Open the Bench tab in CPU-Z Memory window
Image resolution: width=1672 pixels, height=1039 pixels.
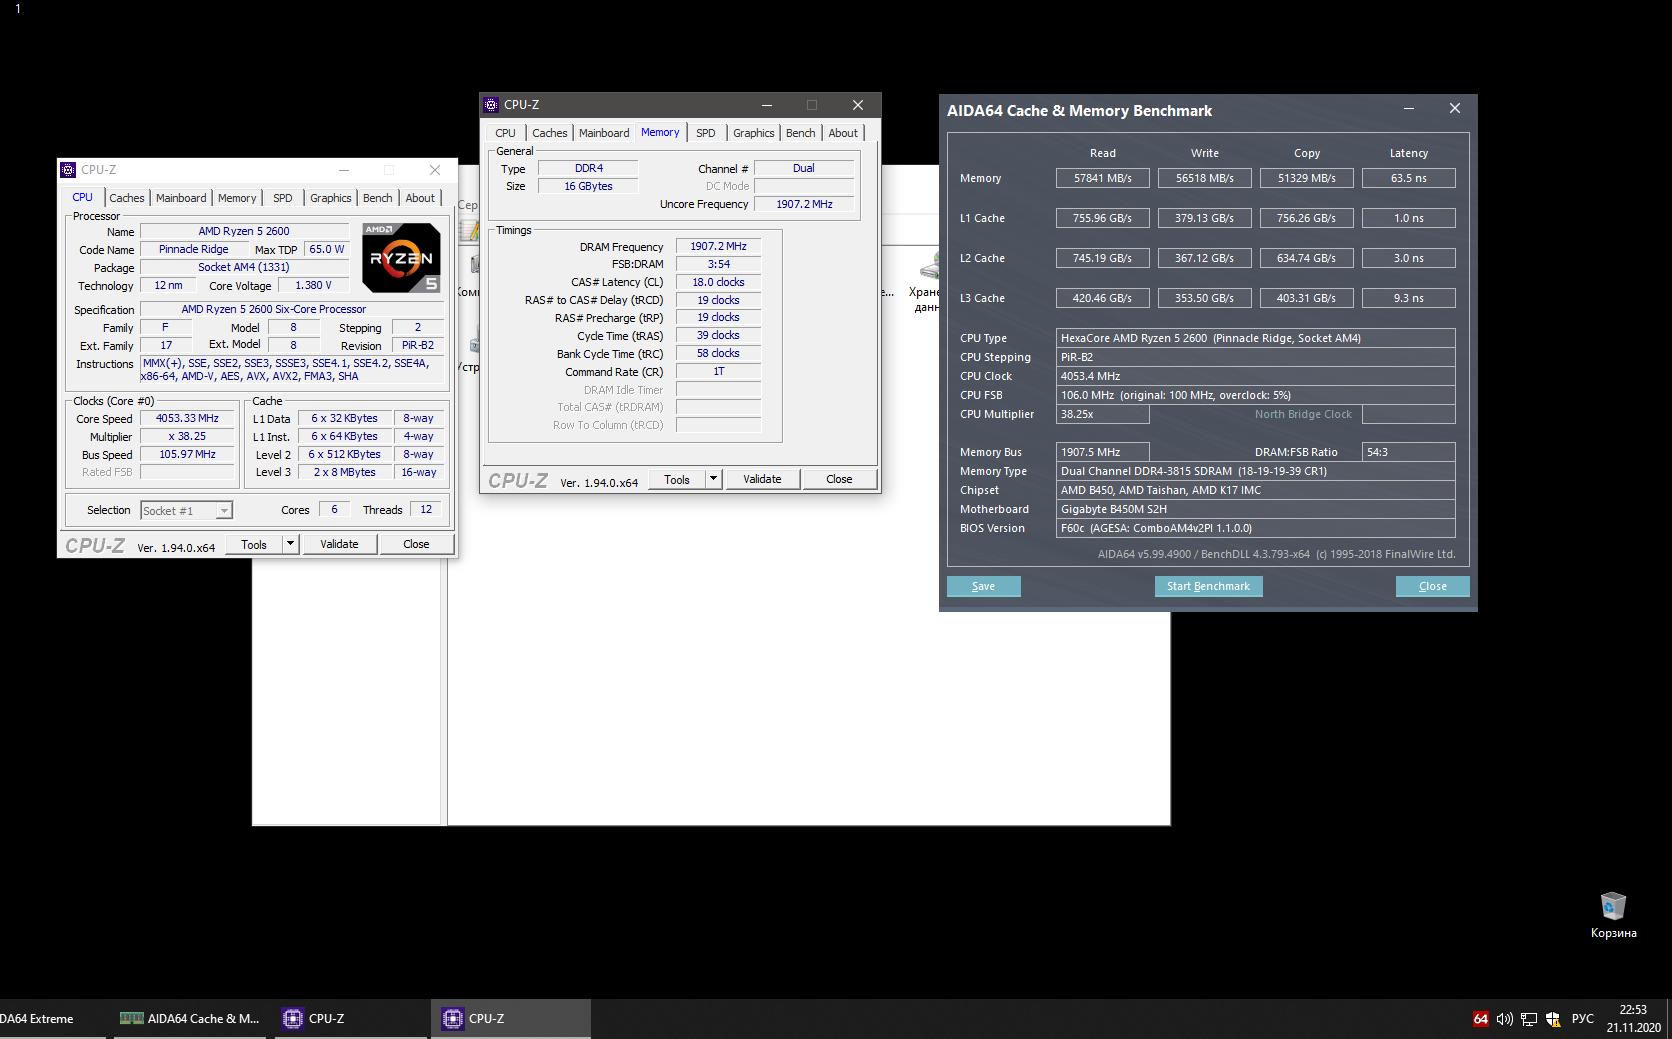click(x=800, y=133)
